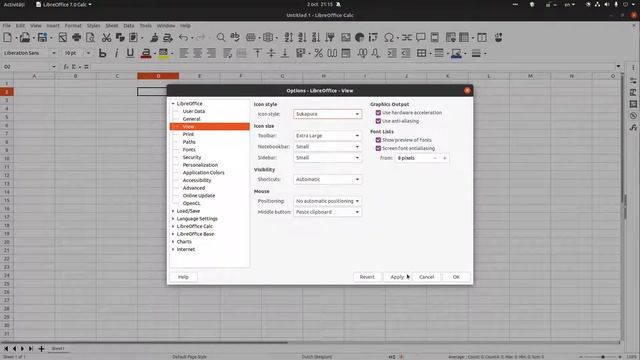Screen dimensions: 640x360
Task: Click the Copy icon in Calc toolbar
Action: click(x=120, y=38)
